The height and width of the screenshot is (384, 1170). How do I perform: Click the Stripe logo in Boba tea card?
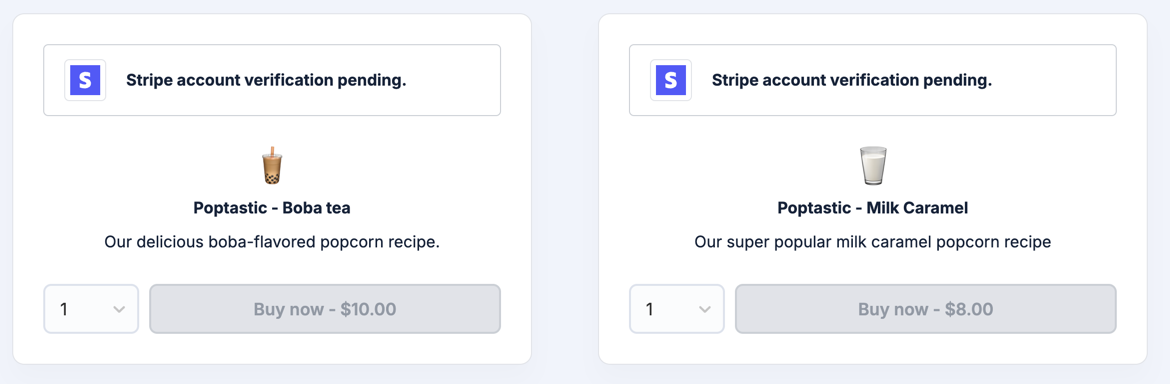pos(85,80)
